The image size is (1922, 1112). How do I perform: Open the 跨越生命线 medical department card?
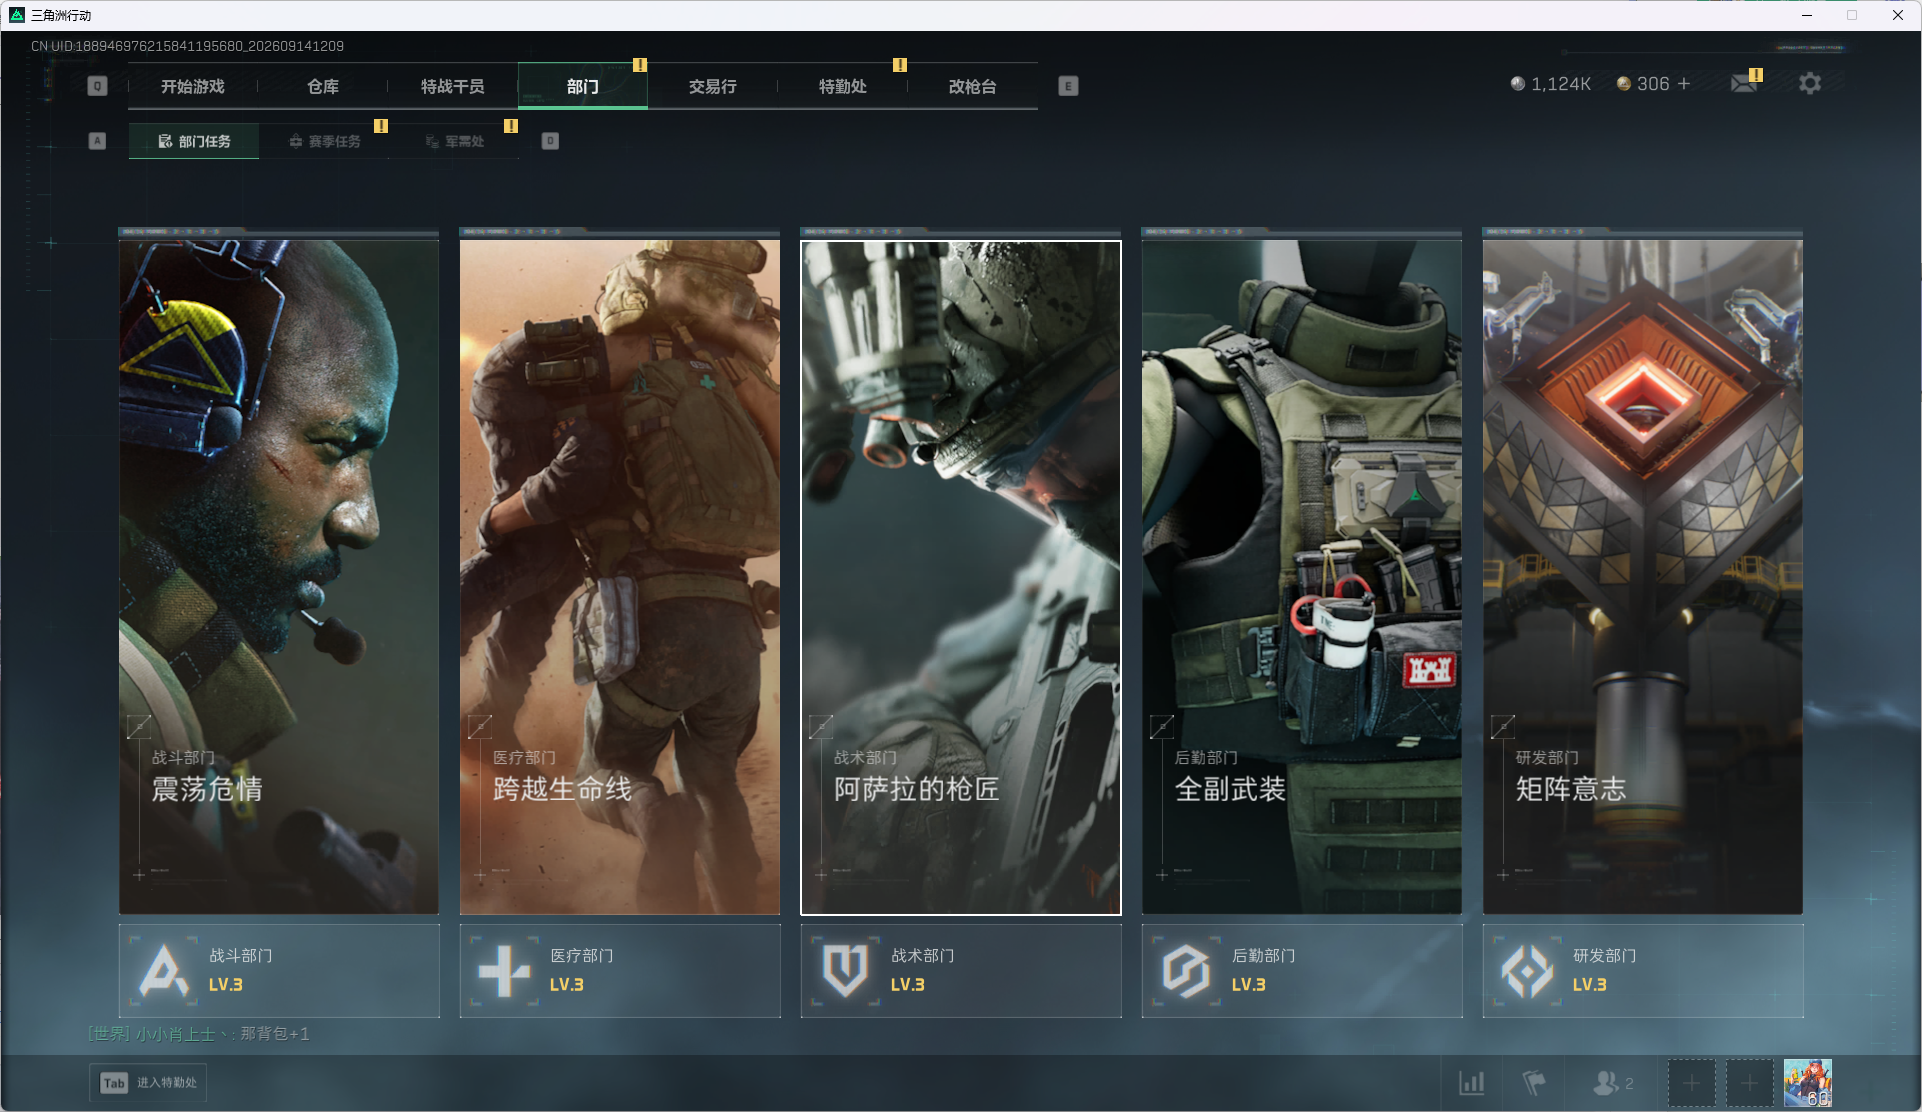click(x=620, y=577)
